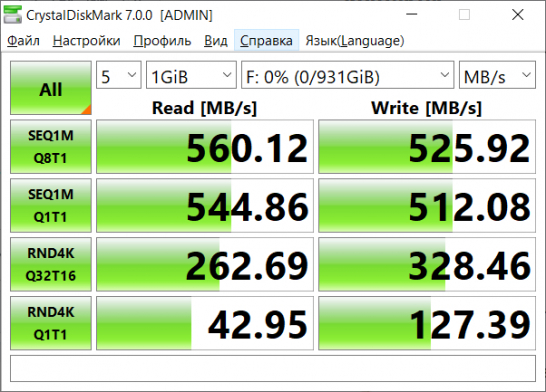This screenshot has height=392, width=546.
Task: Click the RND4K Q1T1 write result 127.39
Action: [427, 323]
